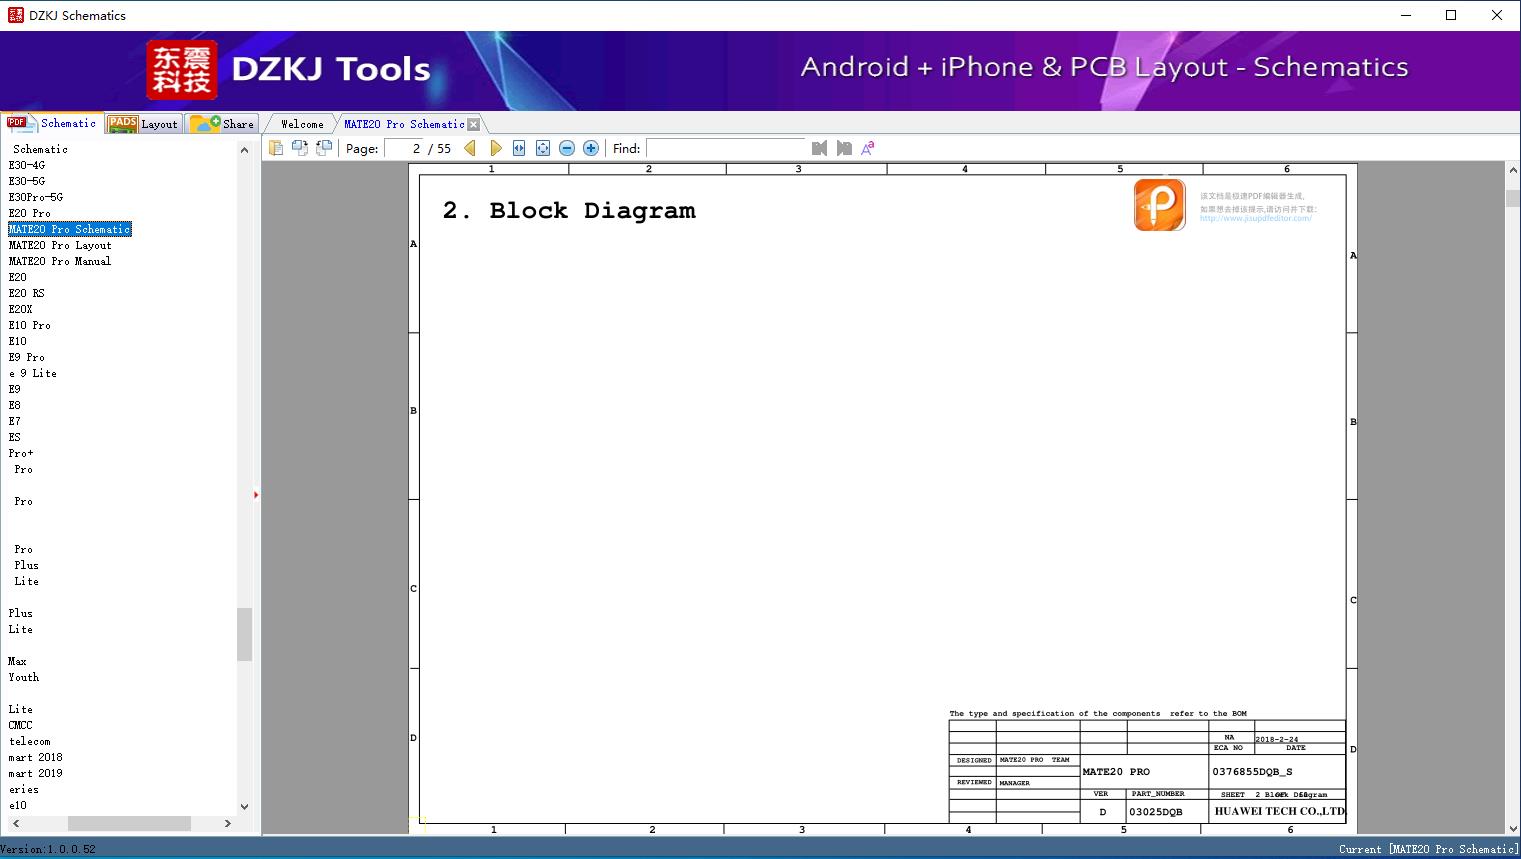Select E7 in the list
The image size is (1521, 859).
(15, 421)
